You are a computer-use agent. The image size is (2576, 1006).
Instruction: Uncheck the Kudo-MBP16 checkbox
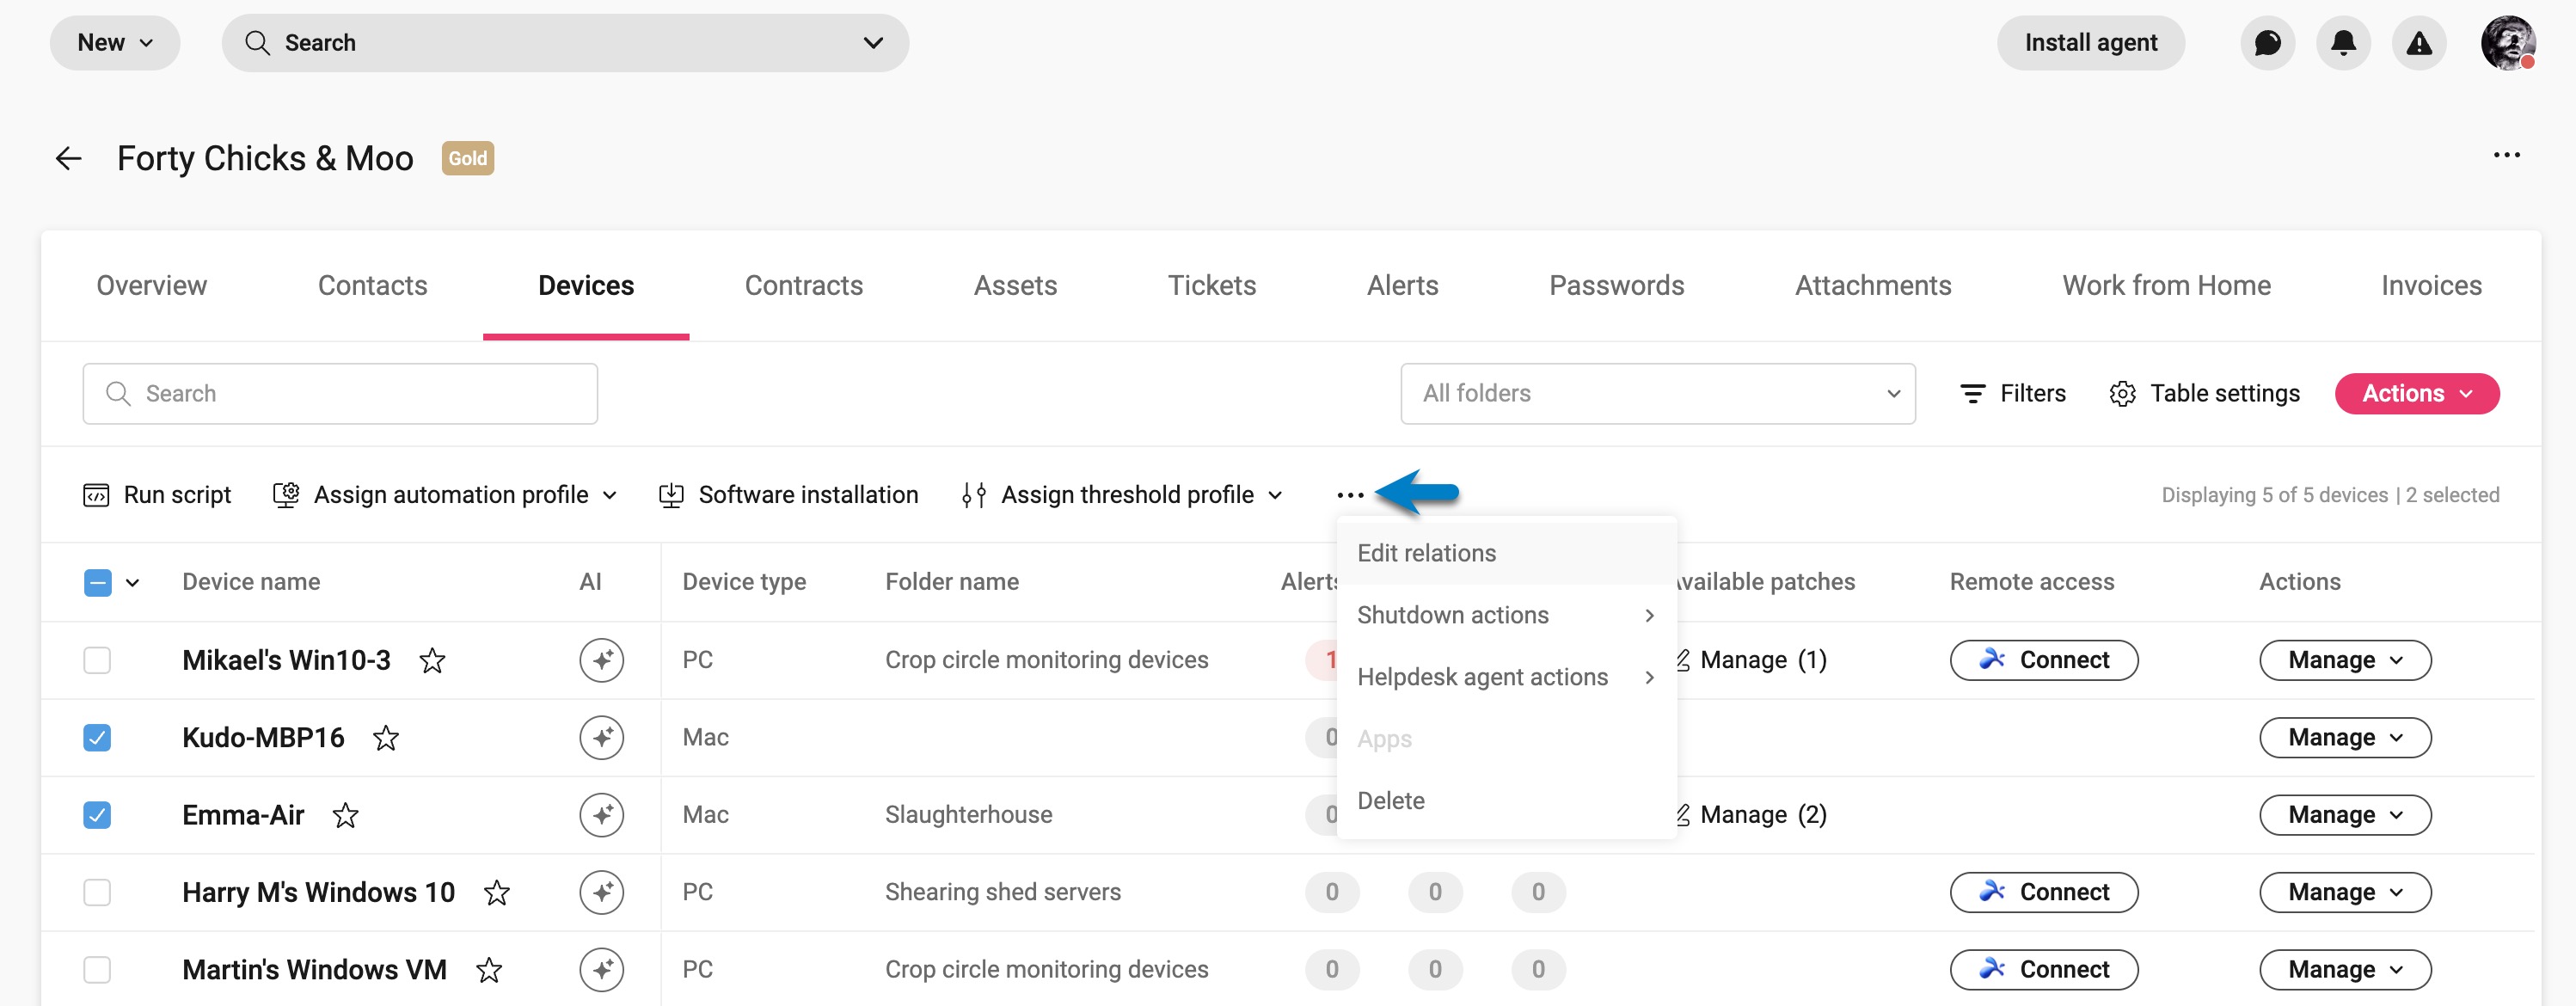(x=97, y=738)
